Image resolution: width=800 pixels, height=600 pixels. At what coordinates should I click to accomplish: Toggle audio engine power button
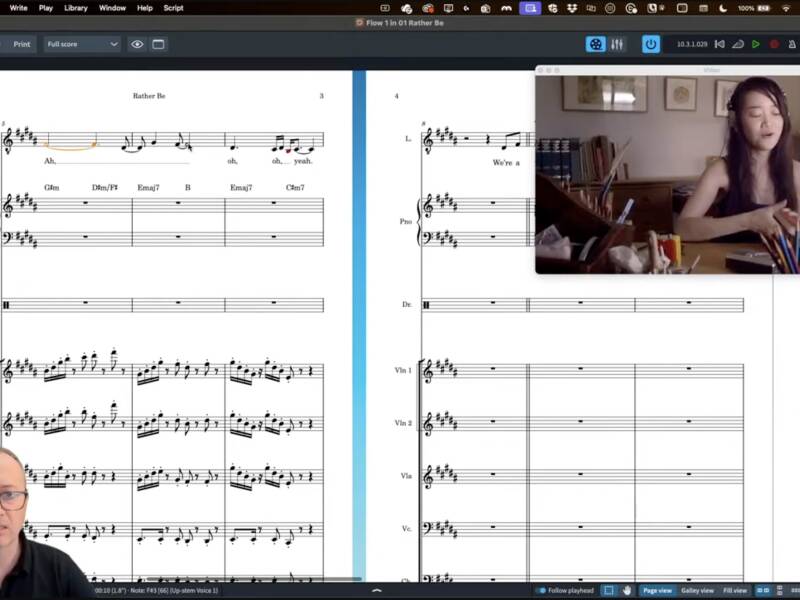coord(651,44)
